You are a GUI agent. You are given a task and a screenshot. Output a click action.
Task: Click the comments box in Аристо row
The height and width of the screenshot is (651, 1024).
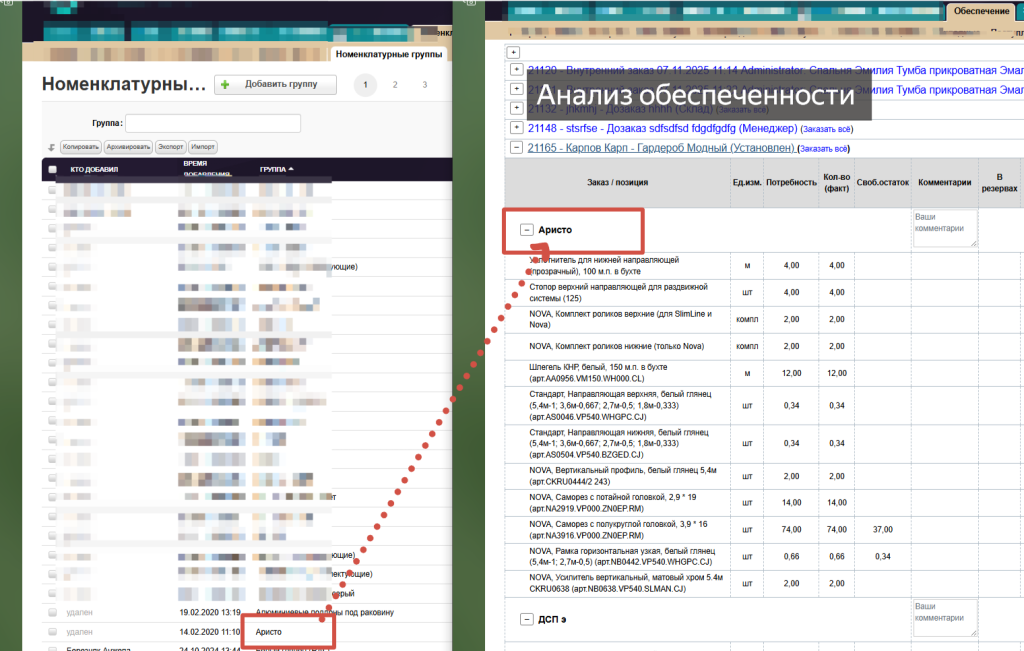(x=944, y=228)
